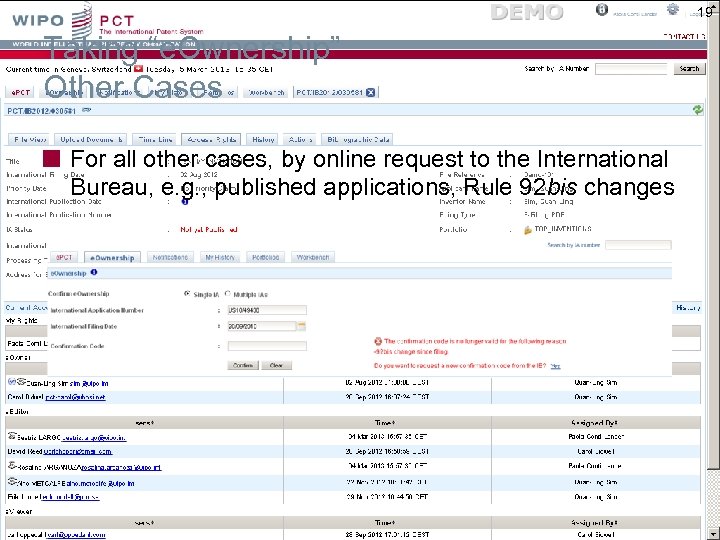The height and width of the screenshot is (540, 720).
Task: Click the Clear button beside Confirm
Action: tap(276, 366)
